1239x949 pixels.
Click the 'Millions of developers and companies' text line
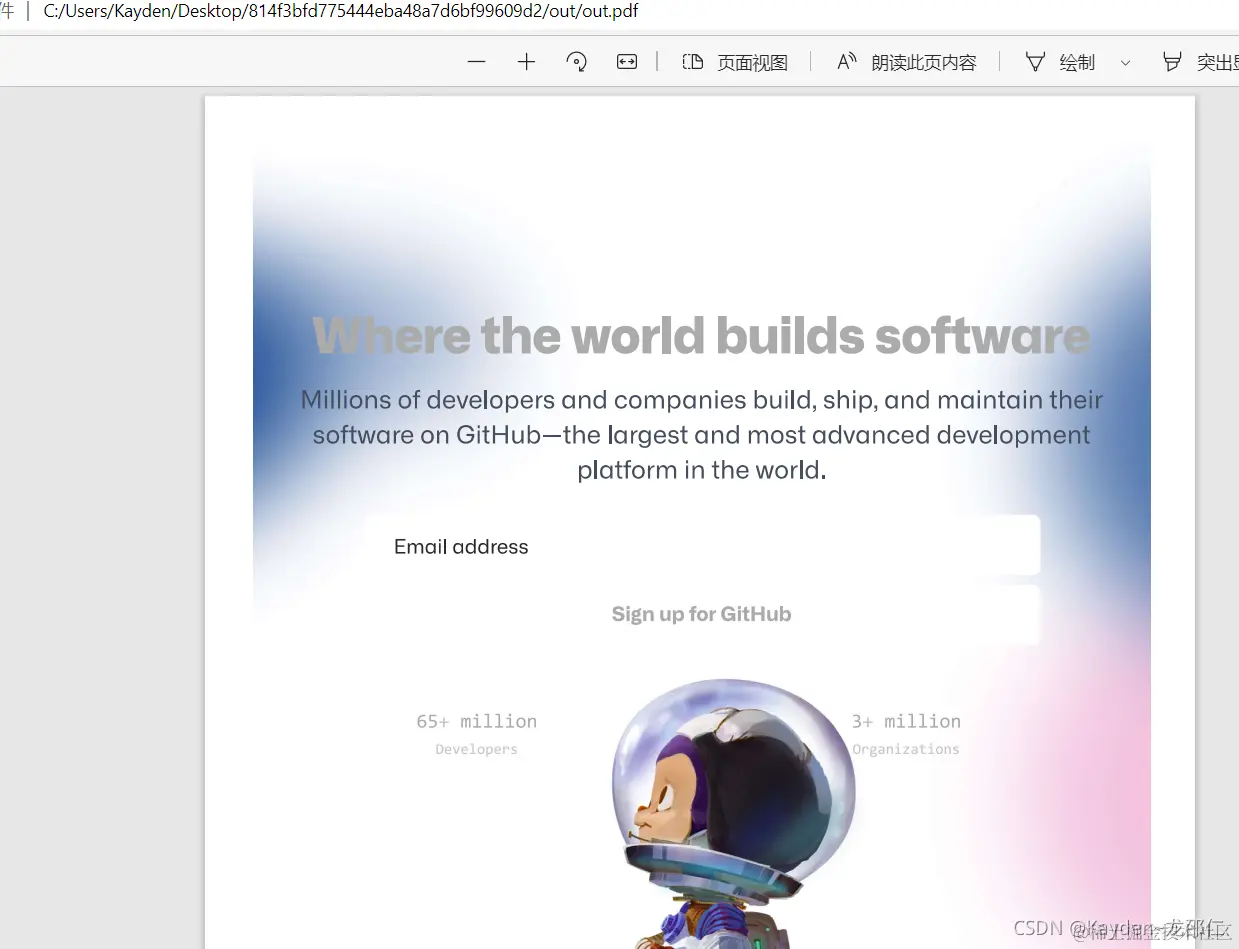pos(702,400)
